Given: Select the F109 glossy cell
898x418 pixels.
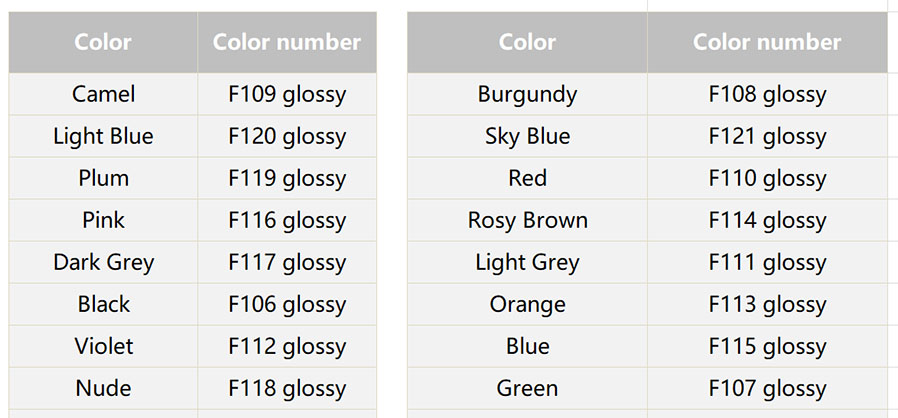Looking at the screenshot, I should 287,94.
